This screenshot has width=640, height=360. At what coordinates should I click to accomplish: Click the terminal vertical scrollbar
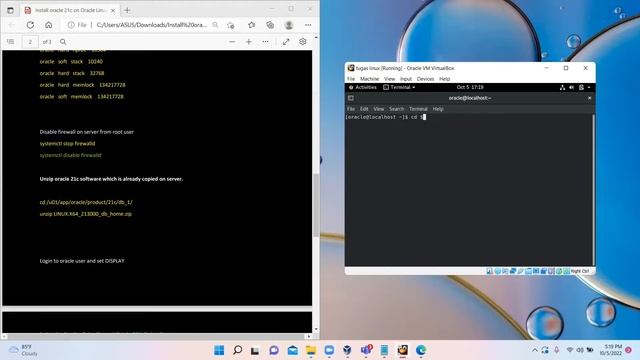[x=593, y=190]
